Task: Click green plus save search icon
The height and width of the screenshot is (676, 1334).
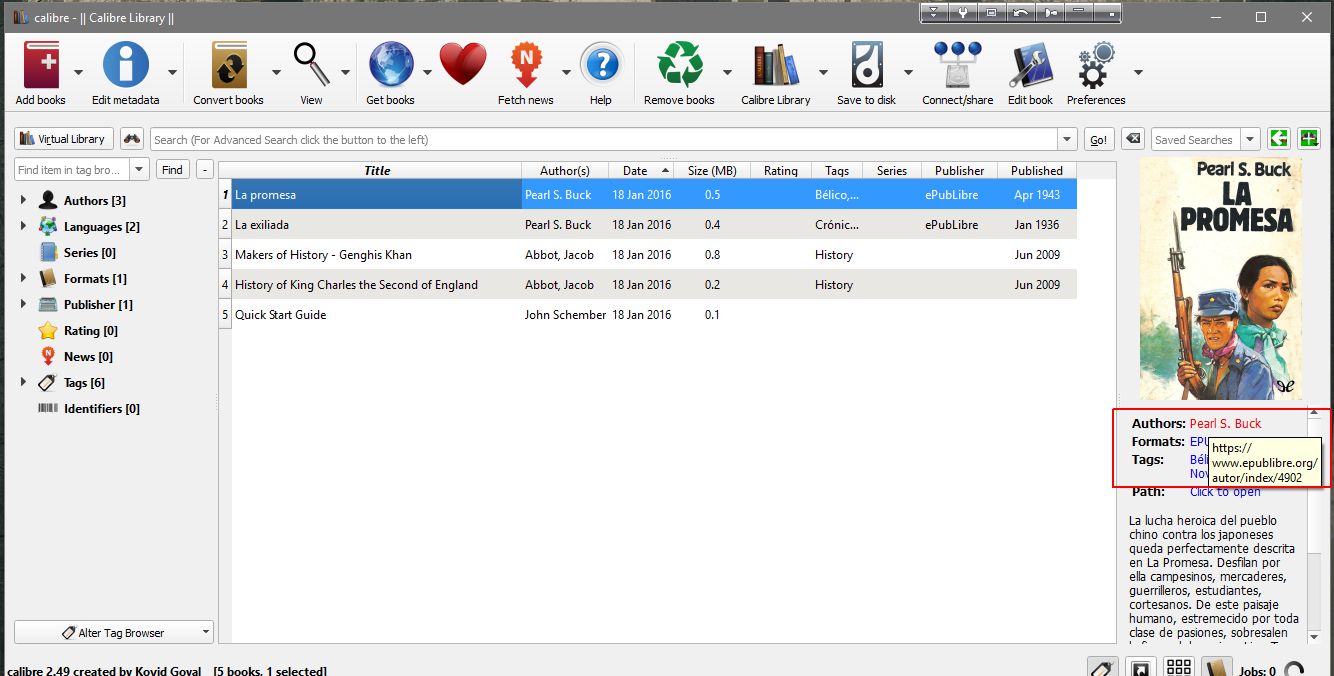Action: point(1307,139)
